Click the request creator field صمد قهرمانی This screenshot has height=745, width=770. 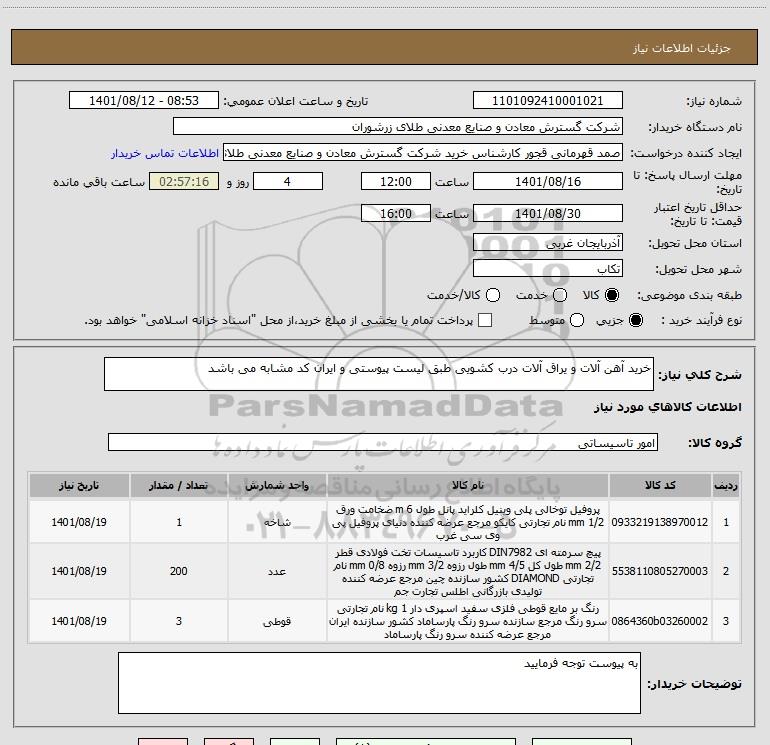[423, 153]
